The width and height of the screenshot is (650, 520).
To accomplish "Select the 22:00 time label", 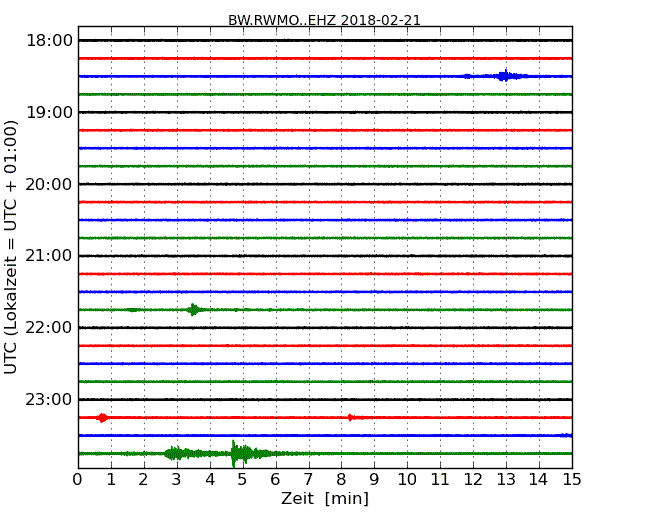I will point(49,328).
